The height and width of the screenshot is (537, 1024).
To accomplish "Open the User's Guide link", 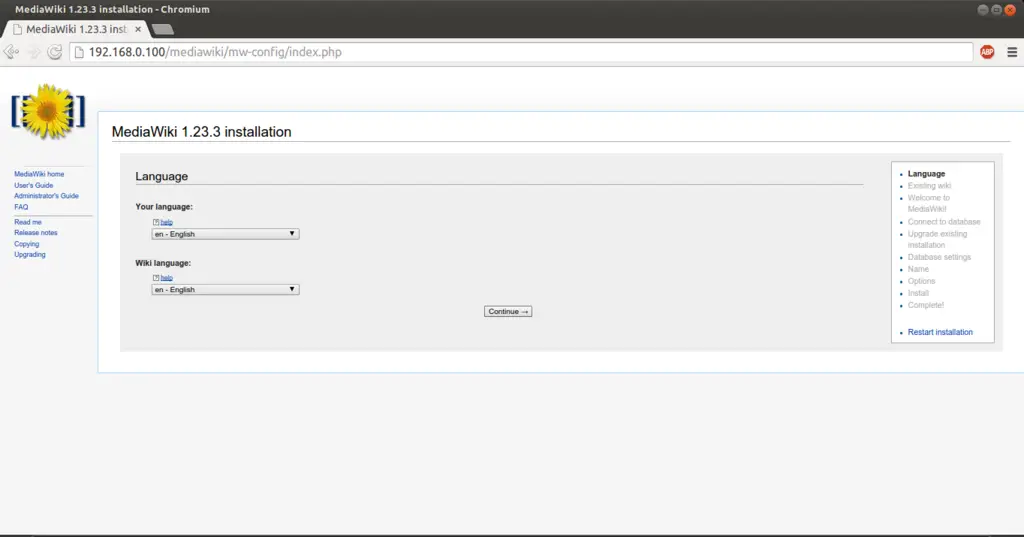I will click(34, 186).
